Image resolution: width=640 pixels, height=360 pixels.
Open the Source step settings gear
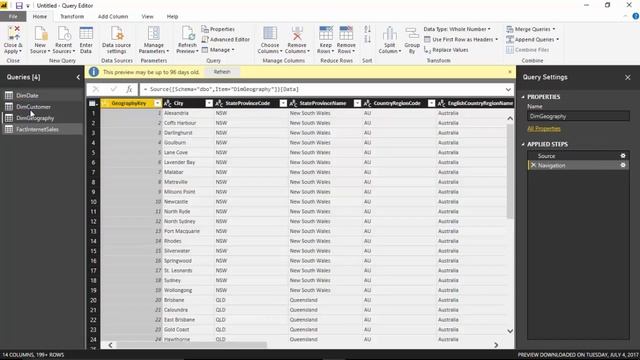(x=623, y=156)
